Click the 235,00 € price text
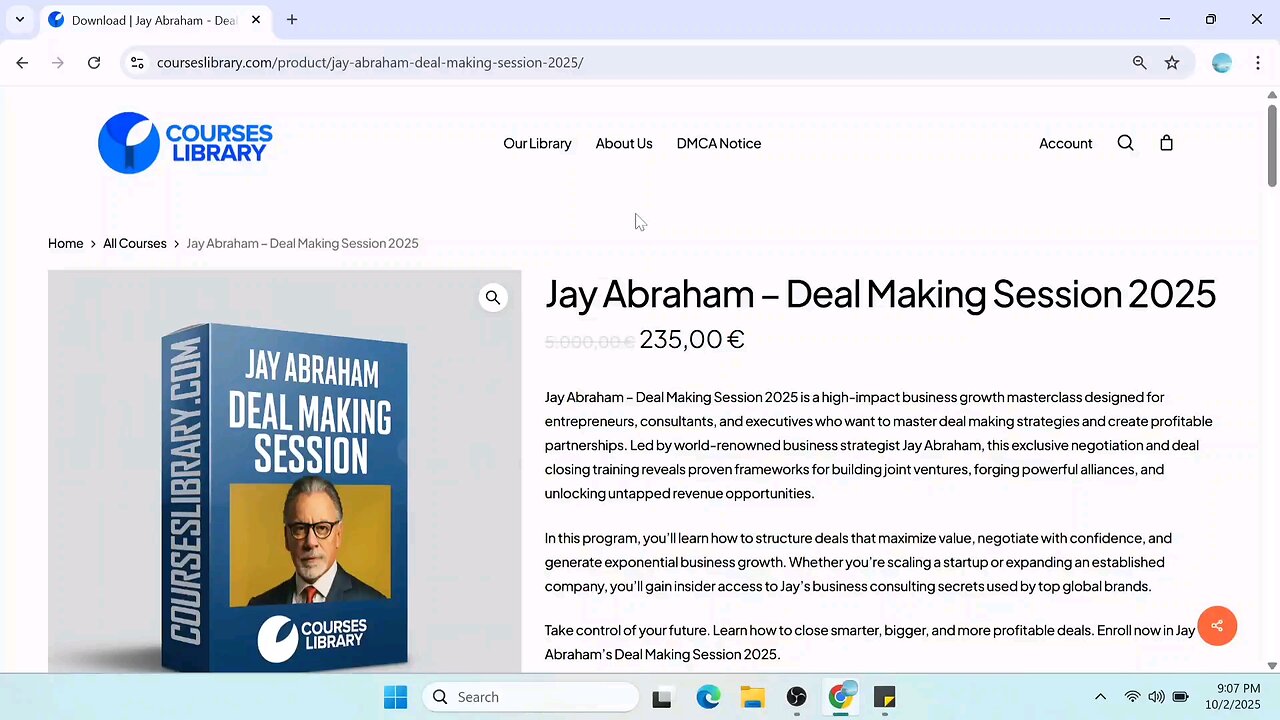Screen dimensions: 1280x720 pos(692,339)
